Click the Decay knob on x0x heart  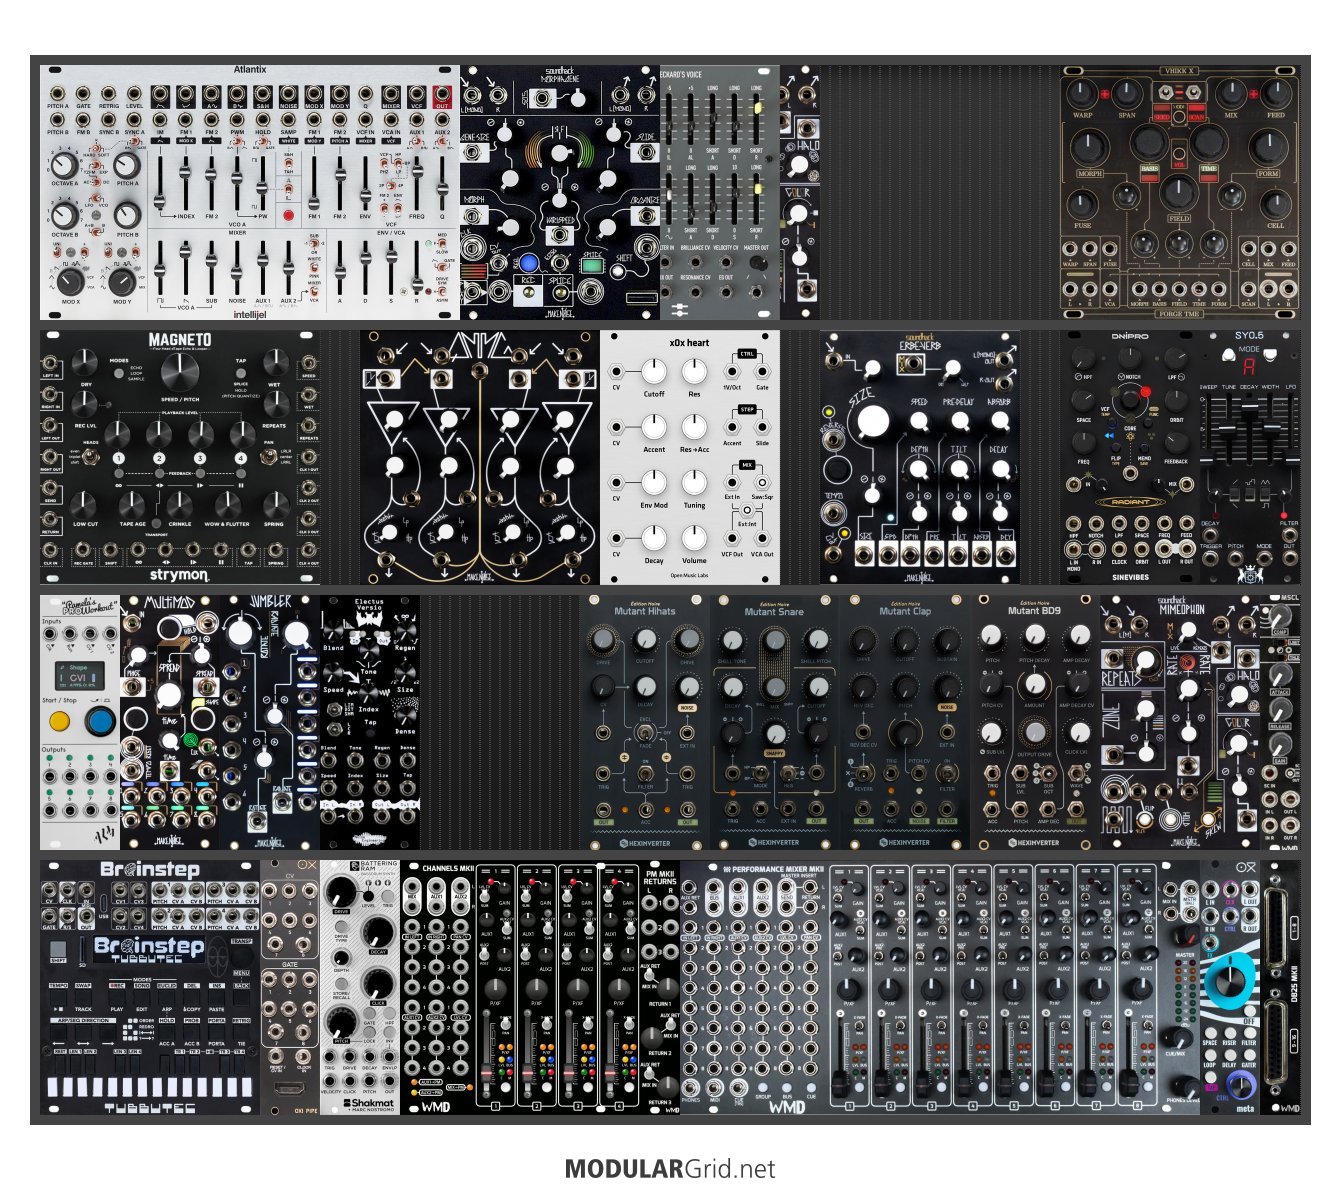(x=653, y=538)
